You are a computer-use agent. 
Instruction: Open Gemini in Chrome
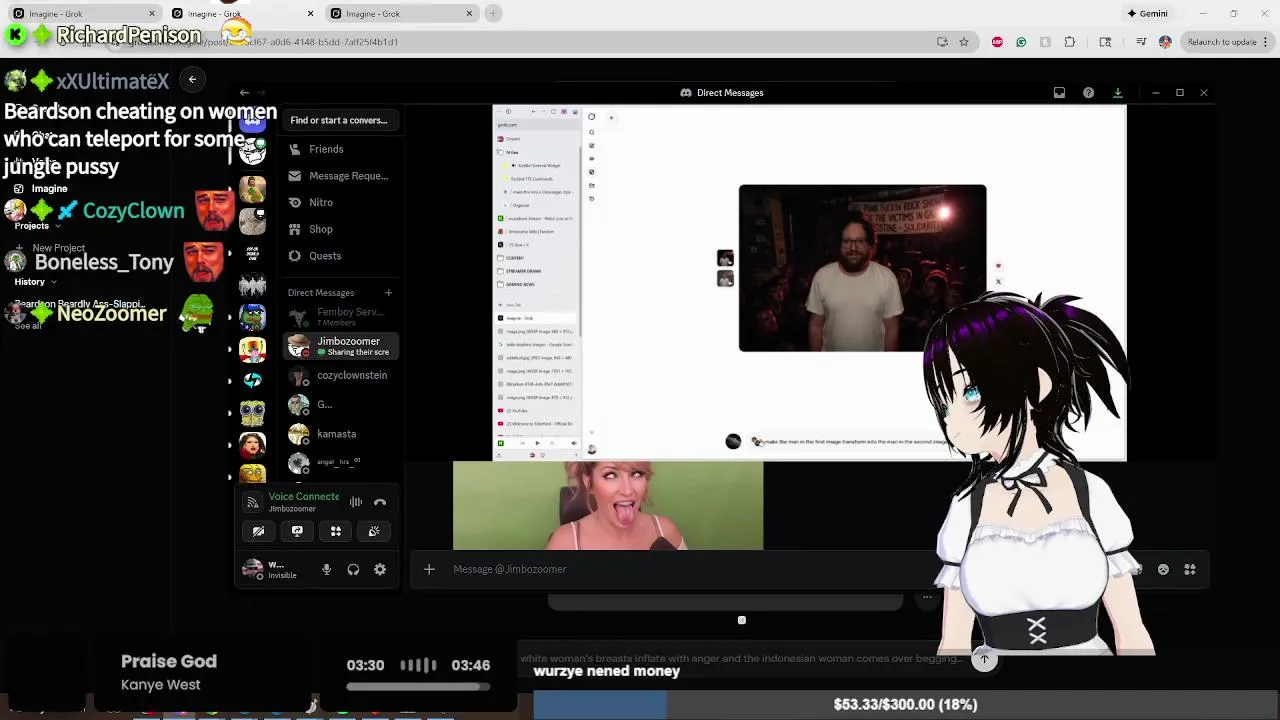point(1147,14)
